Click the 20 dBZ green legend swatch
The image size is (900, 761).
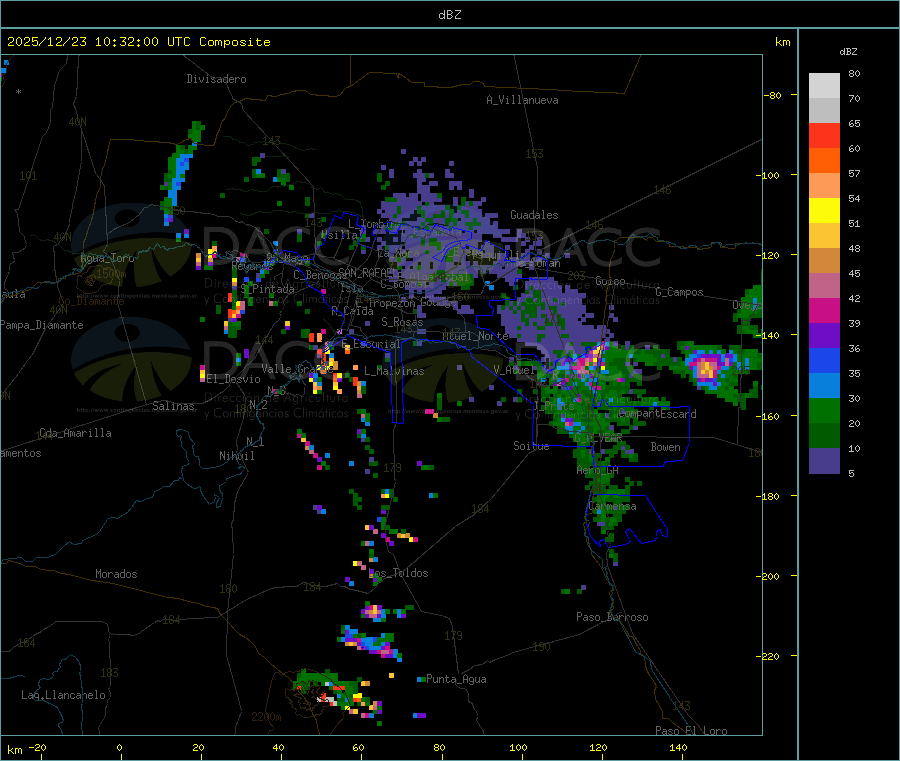coord(824,436)
